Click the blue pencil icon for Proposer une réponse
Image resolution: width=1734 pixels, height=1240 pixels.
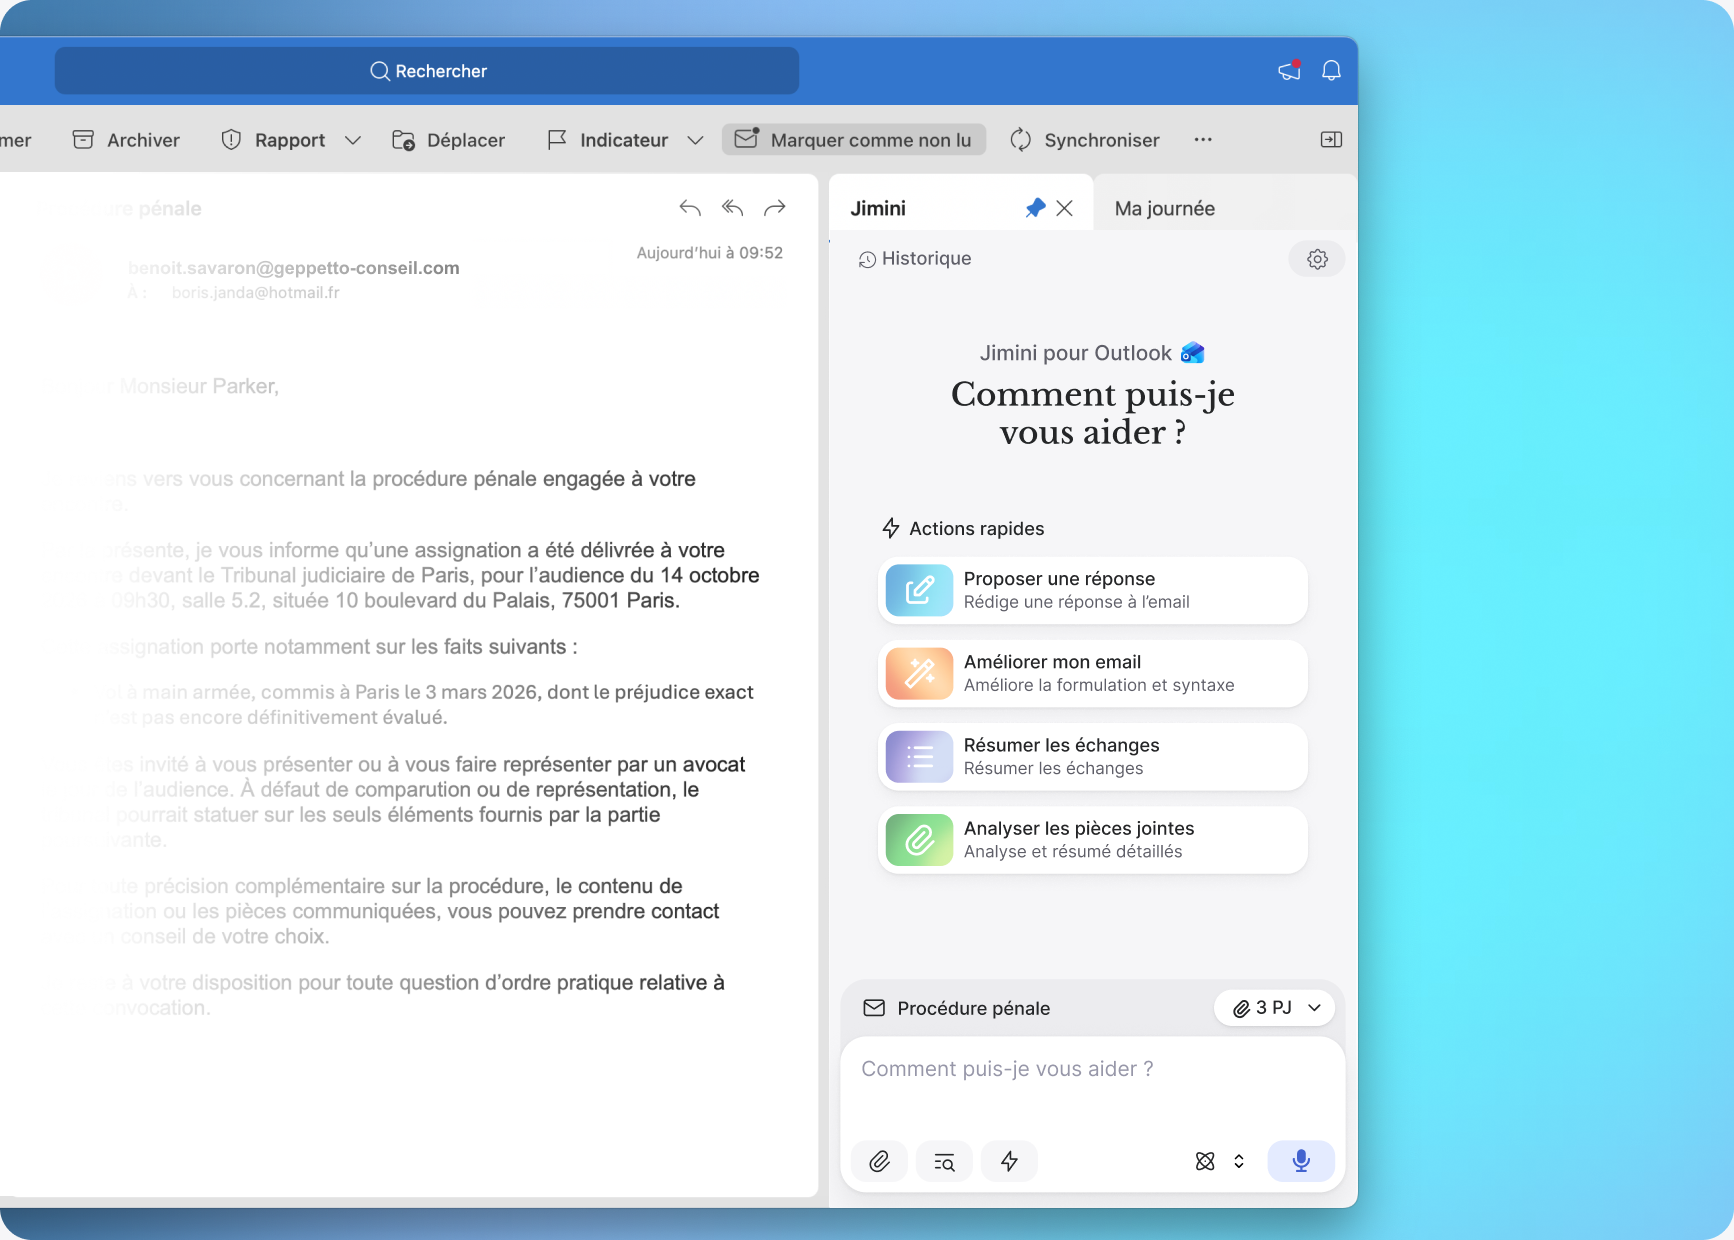pos(920,591)
